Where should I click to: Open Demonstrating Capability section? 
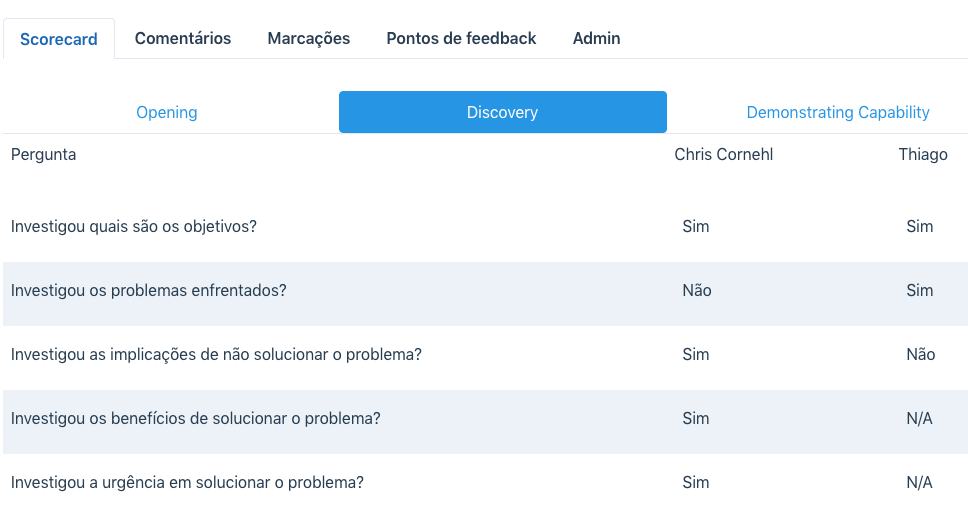[838, 112]
